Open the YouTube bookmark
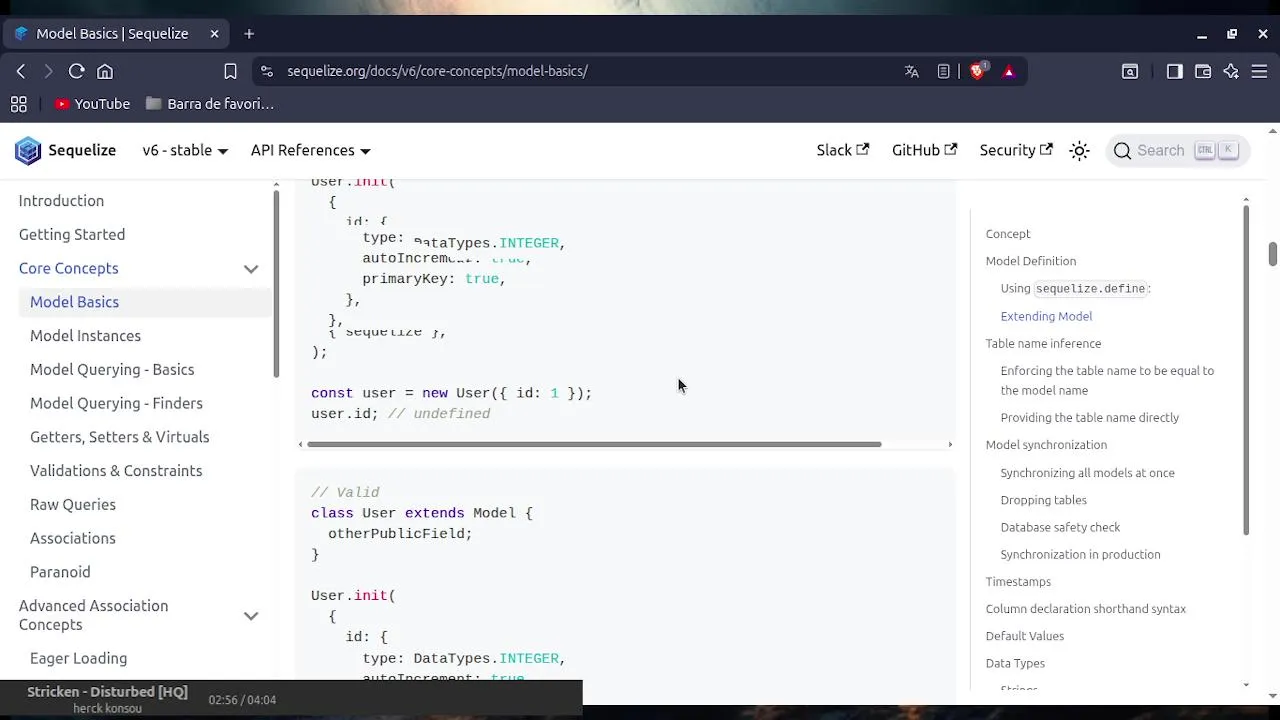This screenshot has width=1280, height=720. tap(92, 104)
